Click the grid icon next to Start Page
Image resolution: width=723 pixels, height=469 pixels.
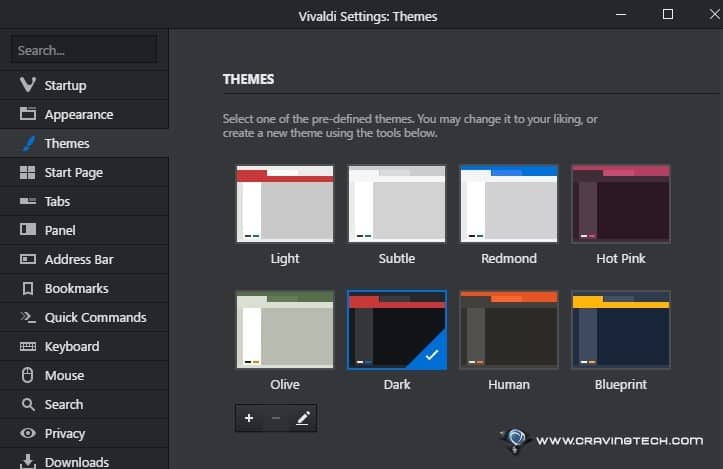click(x=28, y=172)
